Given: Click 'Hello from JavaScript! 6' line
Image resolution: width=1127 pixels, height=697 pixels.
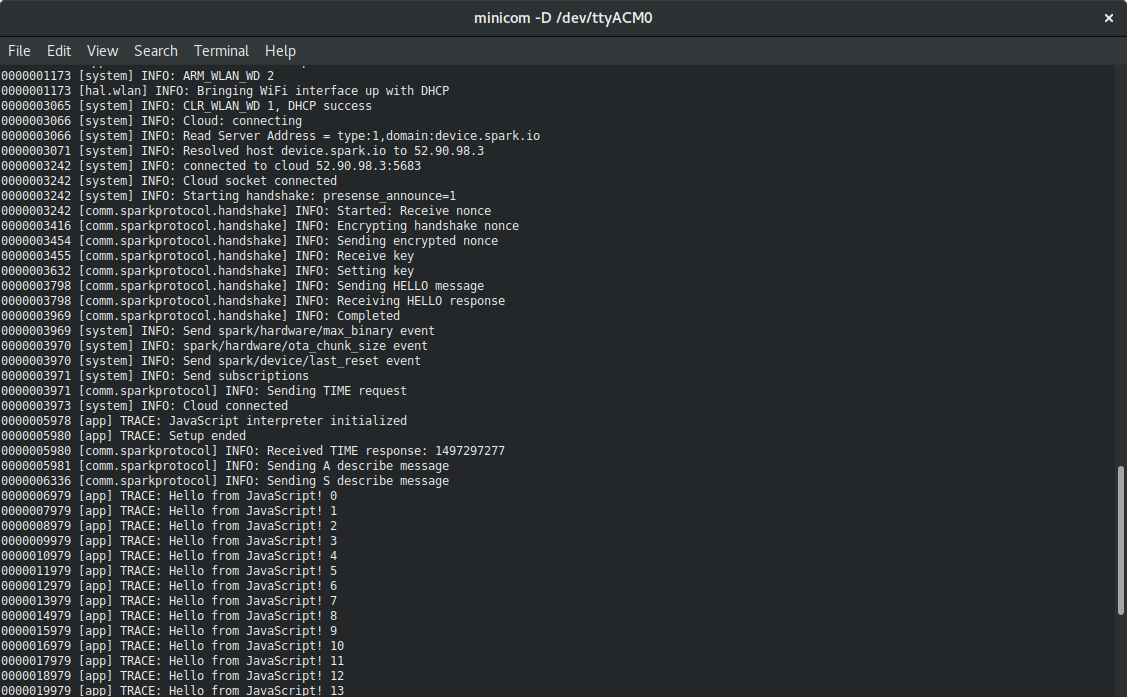Looking at the screenshot, I should coord(169,586).
